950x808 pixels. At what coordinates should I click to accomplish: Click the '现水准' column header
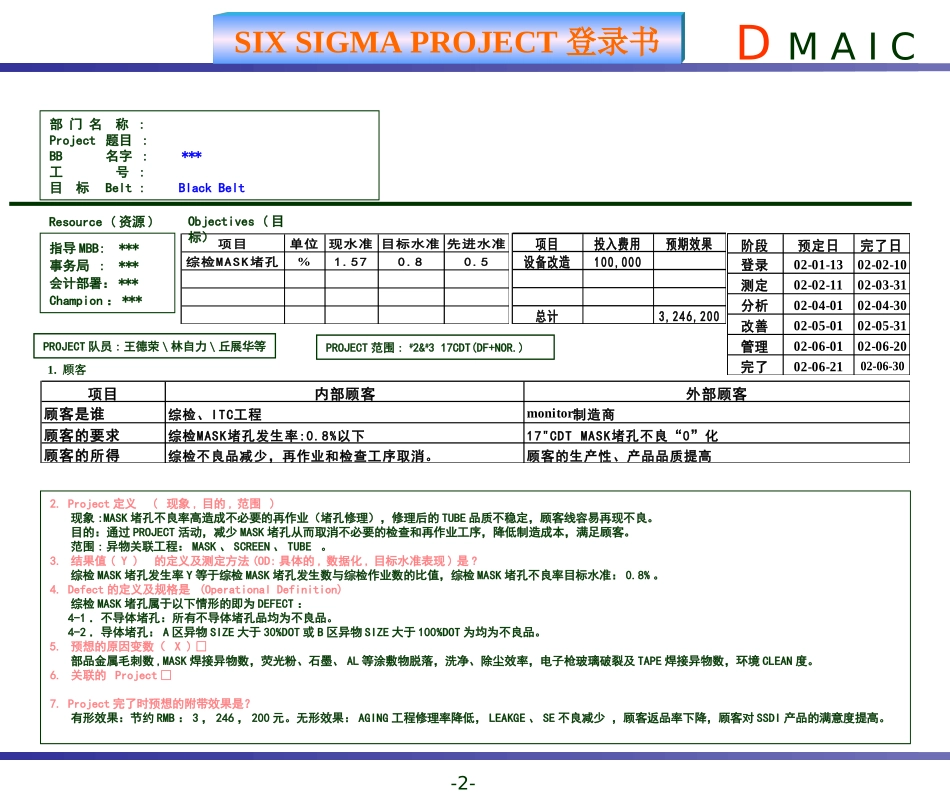coord(351,243)
